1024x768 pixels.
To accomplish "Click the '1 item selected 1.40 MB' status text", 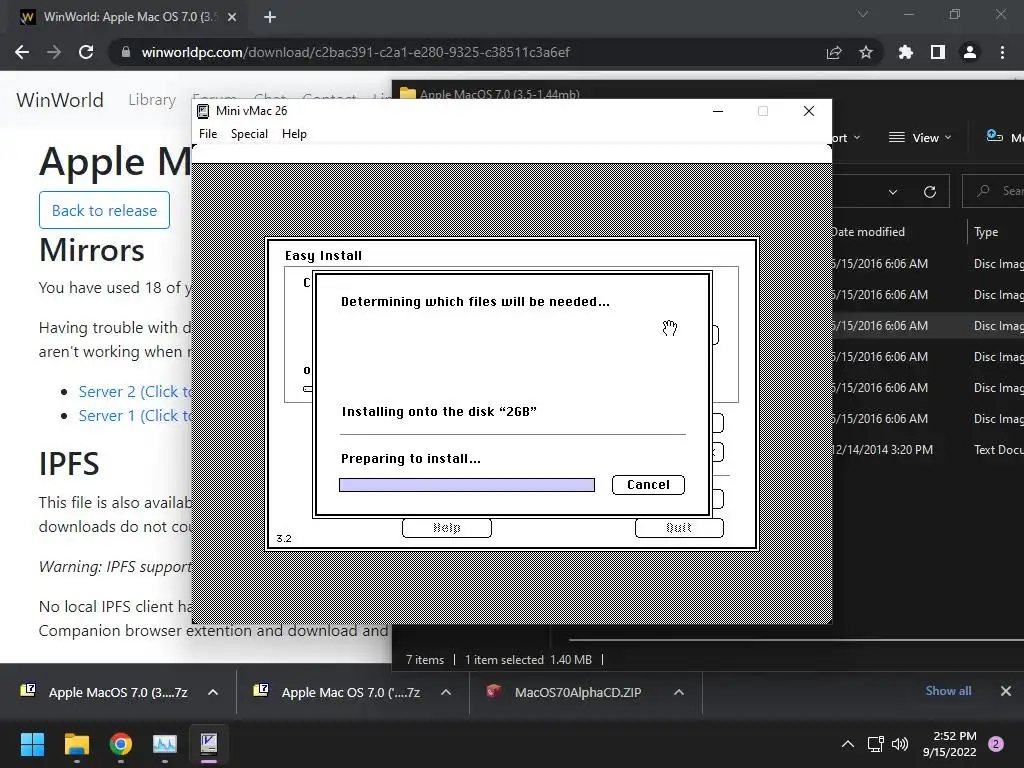I will click(528, 660).
